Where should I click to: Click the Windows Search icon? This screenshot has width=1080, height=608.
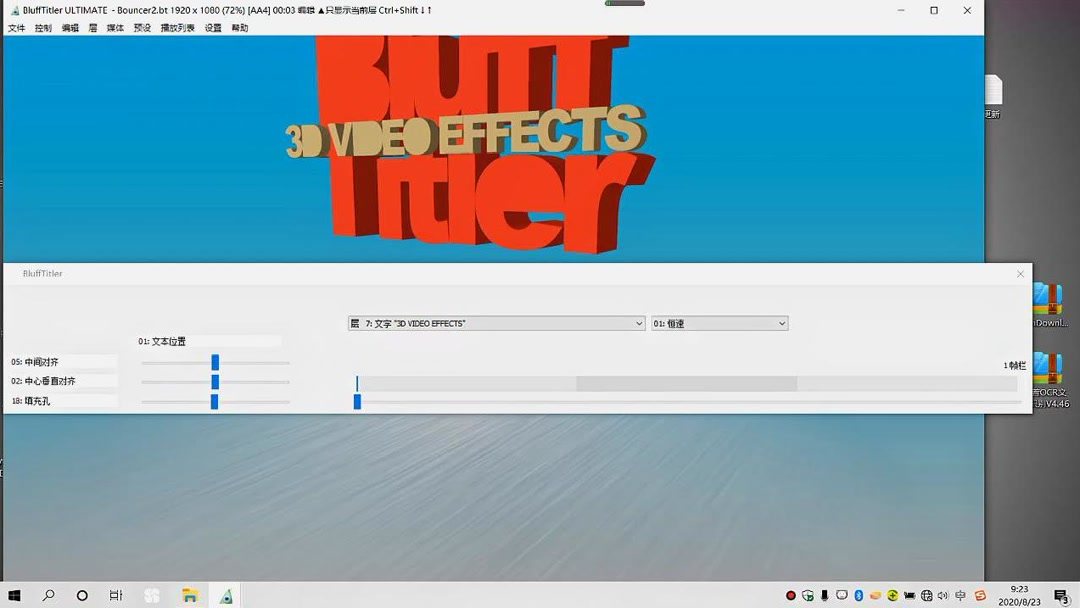point(48,594)
